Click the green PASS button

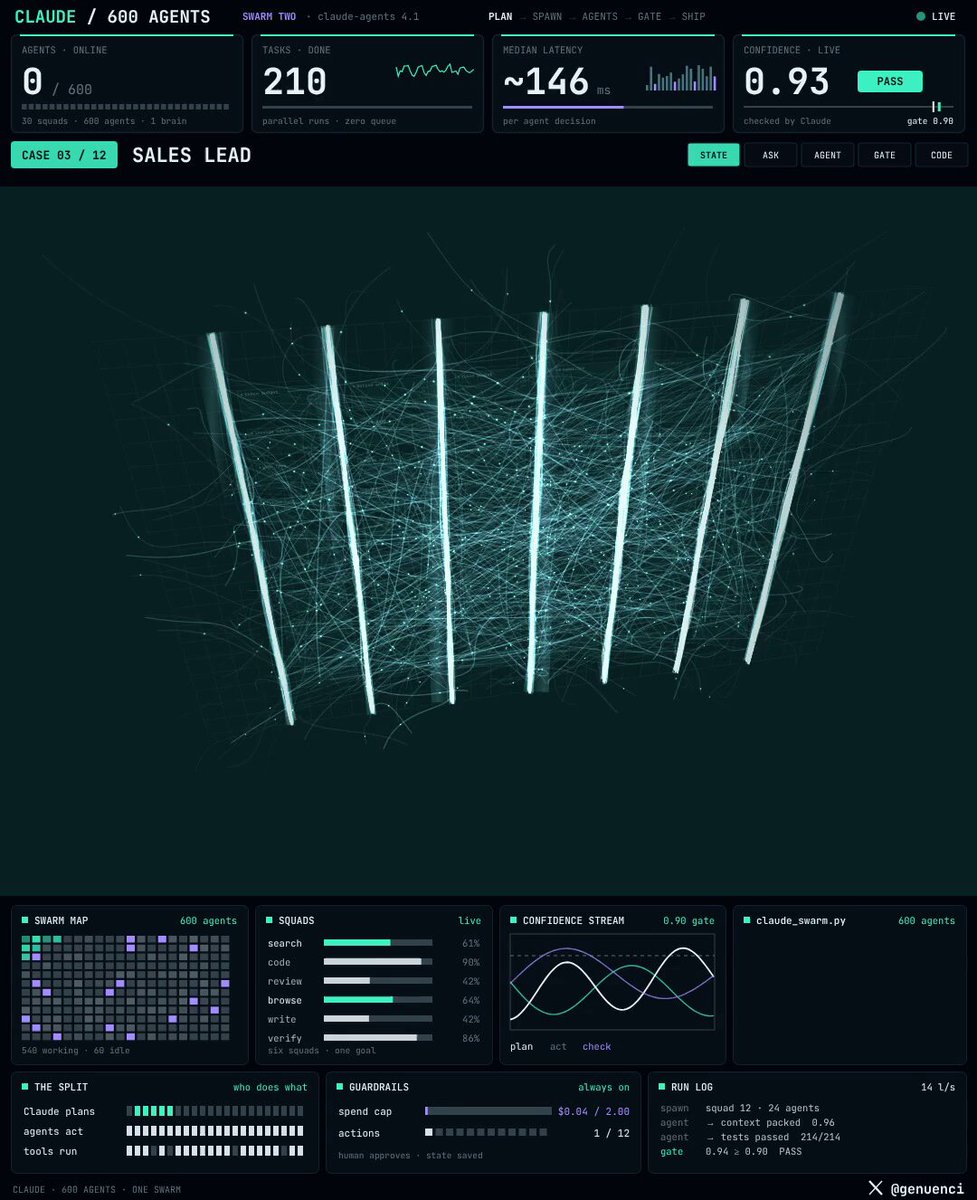890,81
